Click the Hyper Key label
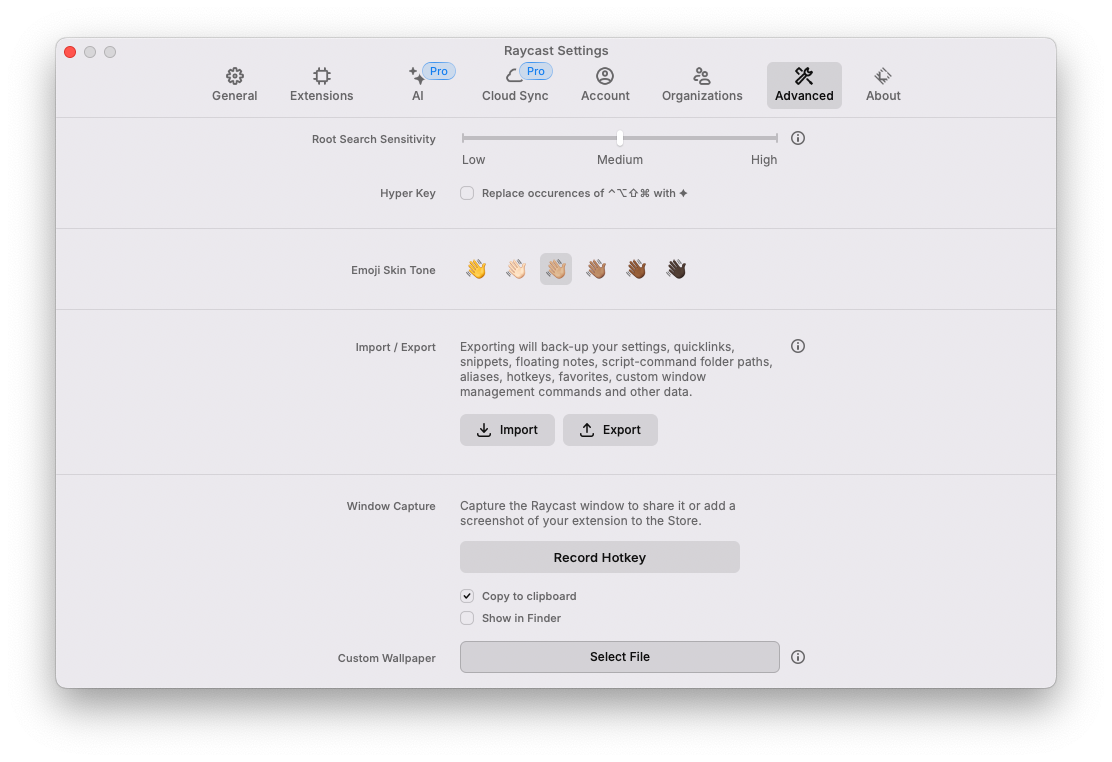 [x=408, y=193]
